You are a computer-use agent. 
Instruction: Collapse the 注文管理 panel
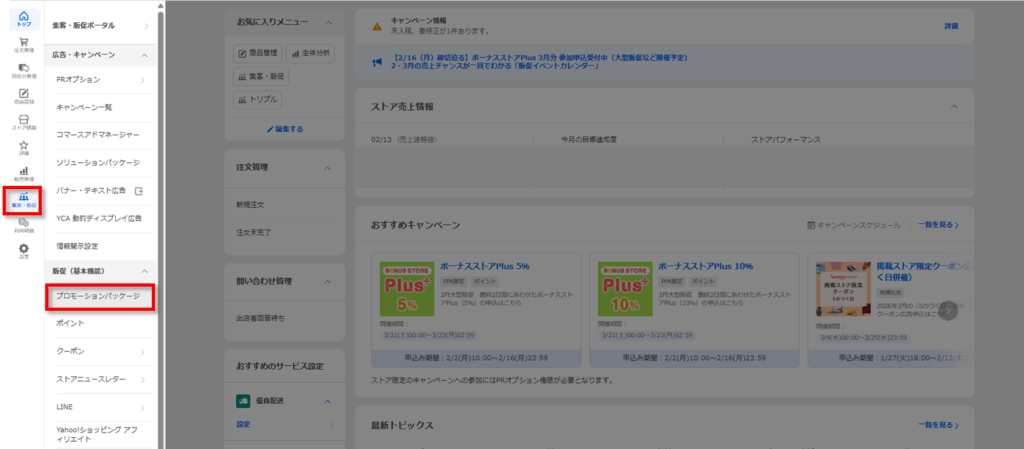[x=328, y=168]
